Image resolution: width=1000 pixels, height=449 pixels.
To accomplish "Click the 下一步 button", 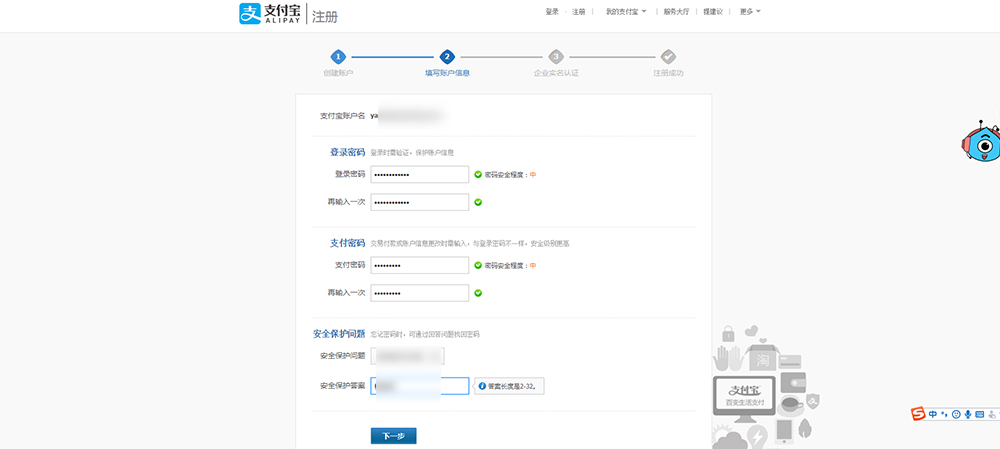I will [393, 436].
